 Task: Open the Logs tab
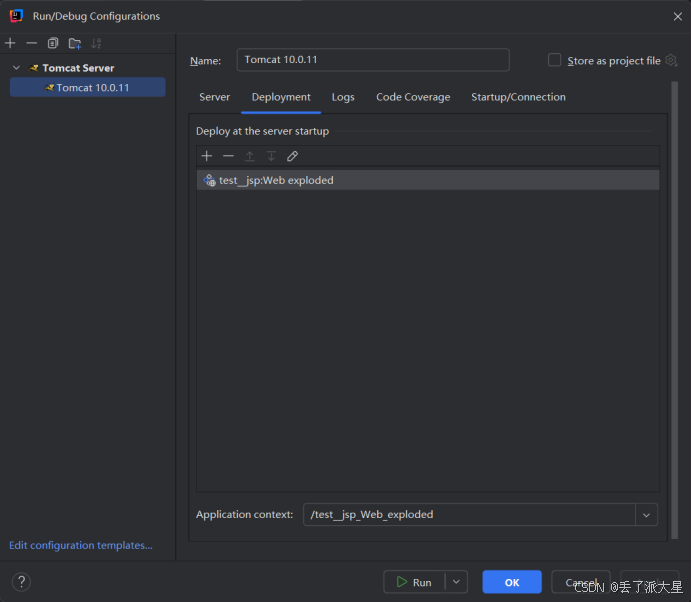tap(343, 97)
